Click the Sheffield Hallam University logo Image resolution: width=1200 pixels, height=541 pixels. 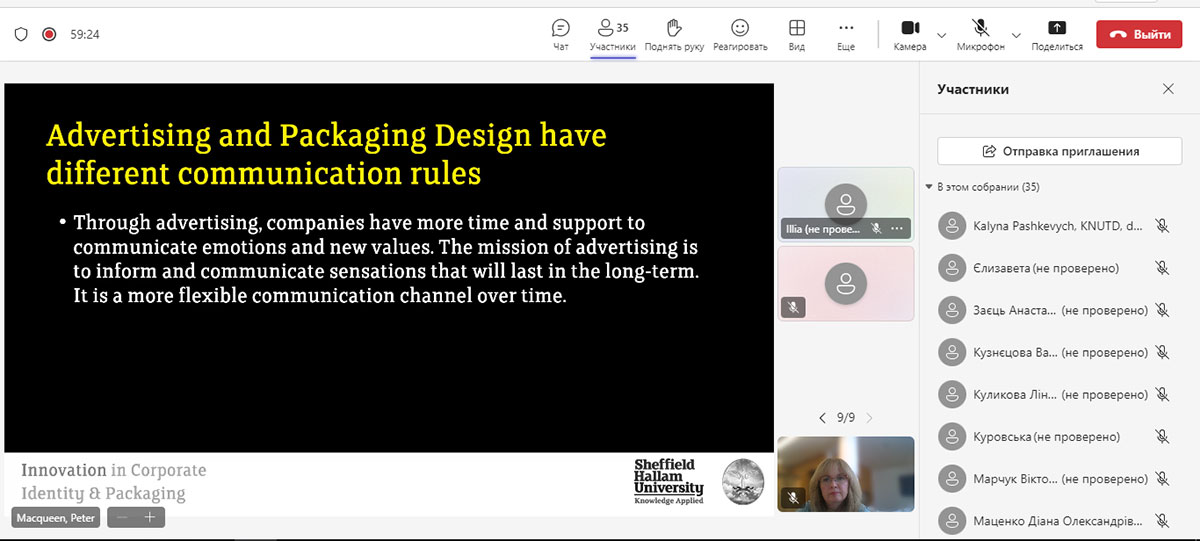(x=668, y=481)
